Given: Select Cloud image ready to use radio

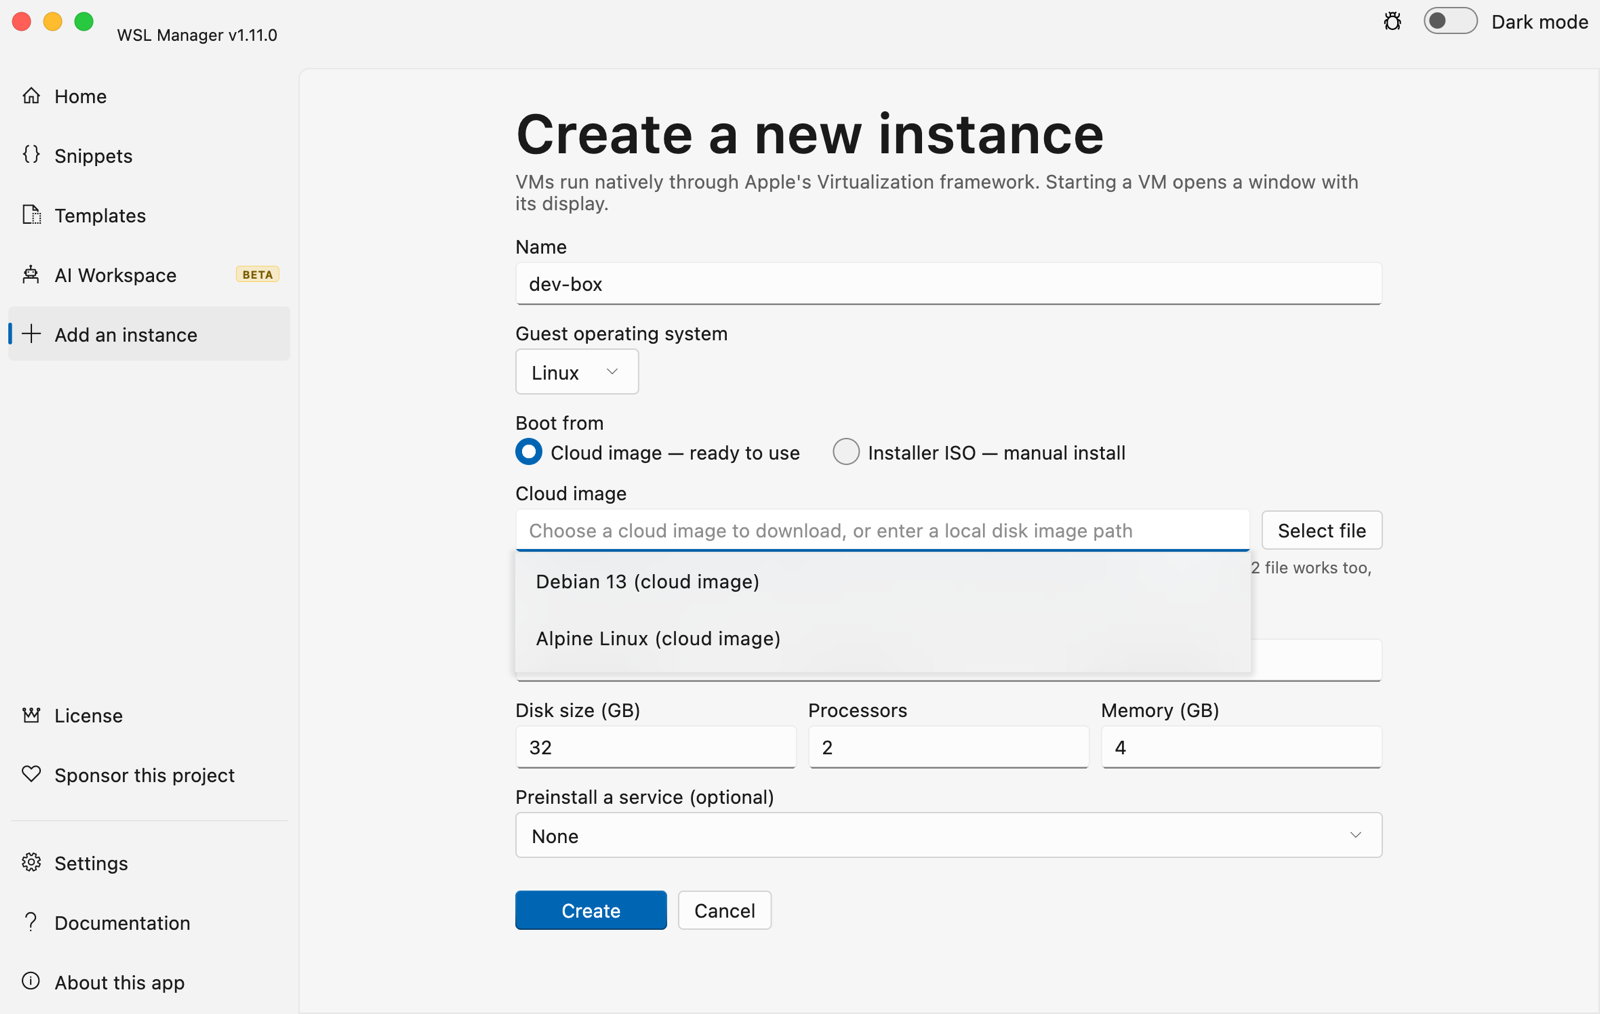Looking at the screenshot, I should (529, 452).
